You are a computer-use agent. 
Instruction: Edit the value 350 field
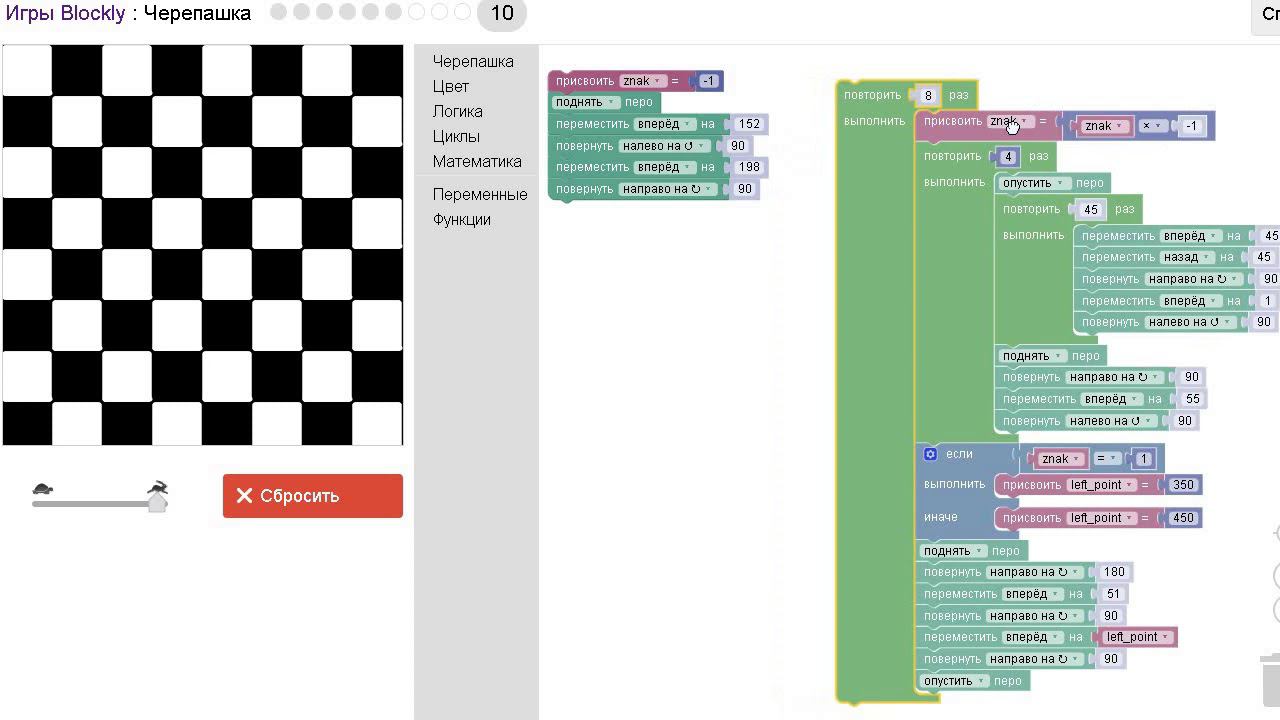pyautogui.click(x=1183, y=485)
